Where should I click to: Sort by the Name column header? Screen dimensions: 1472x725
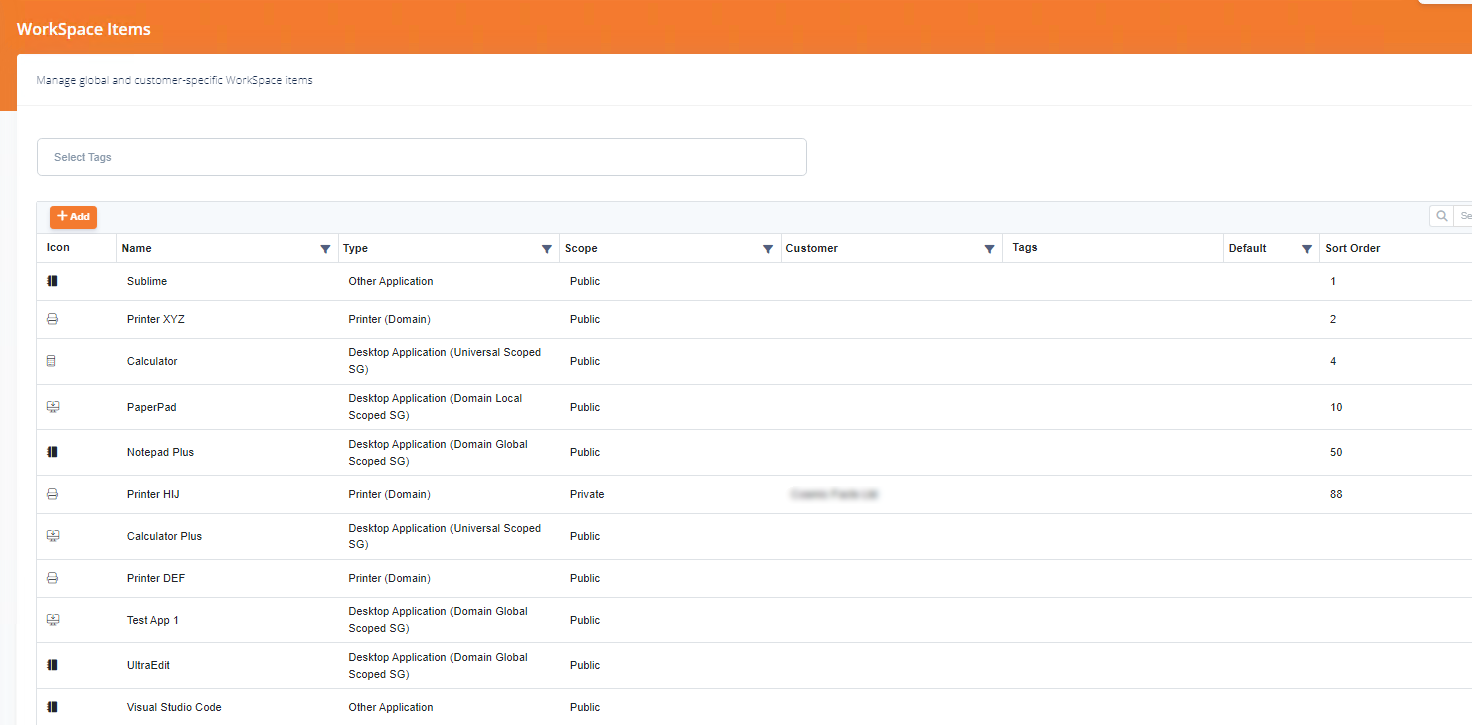coord(137,248)
